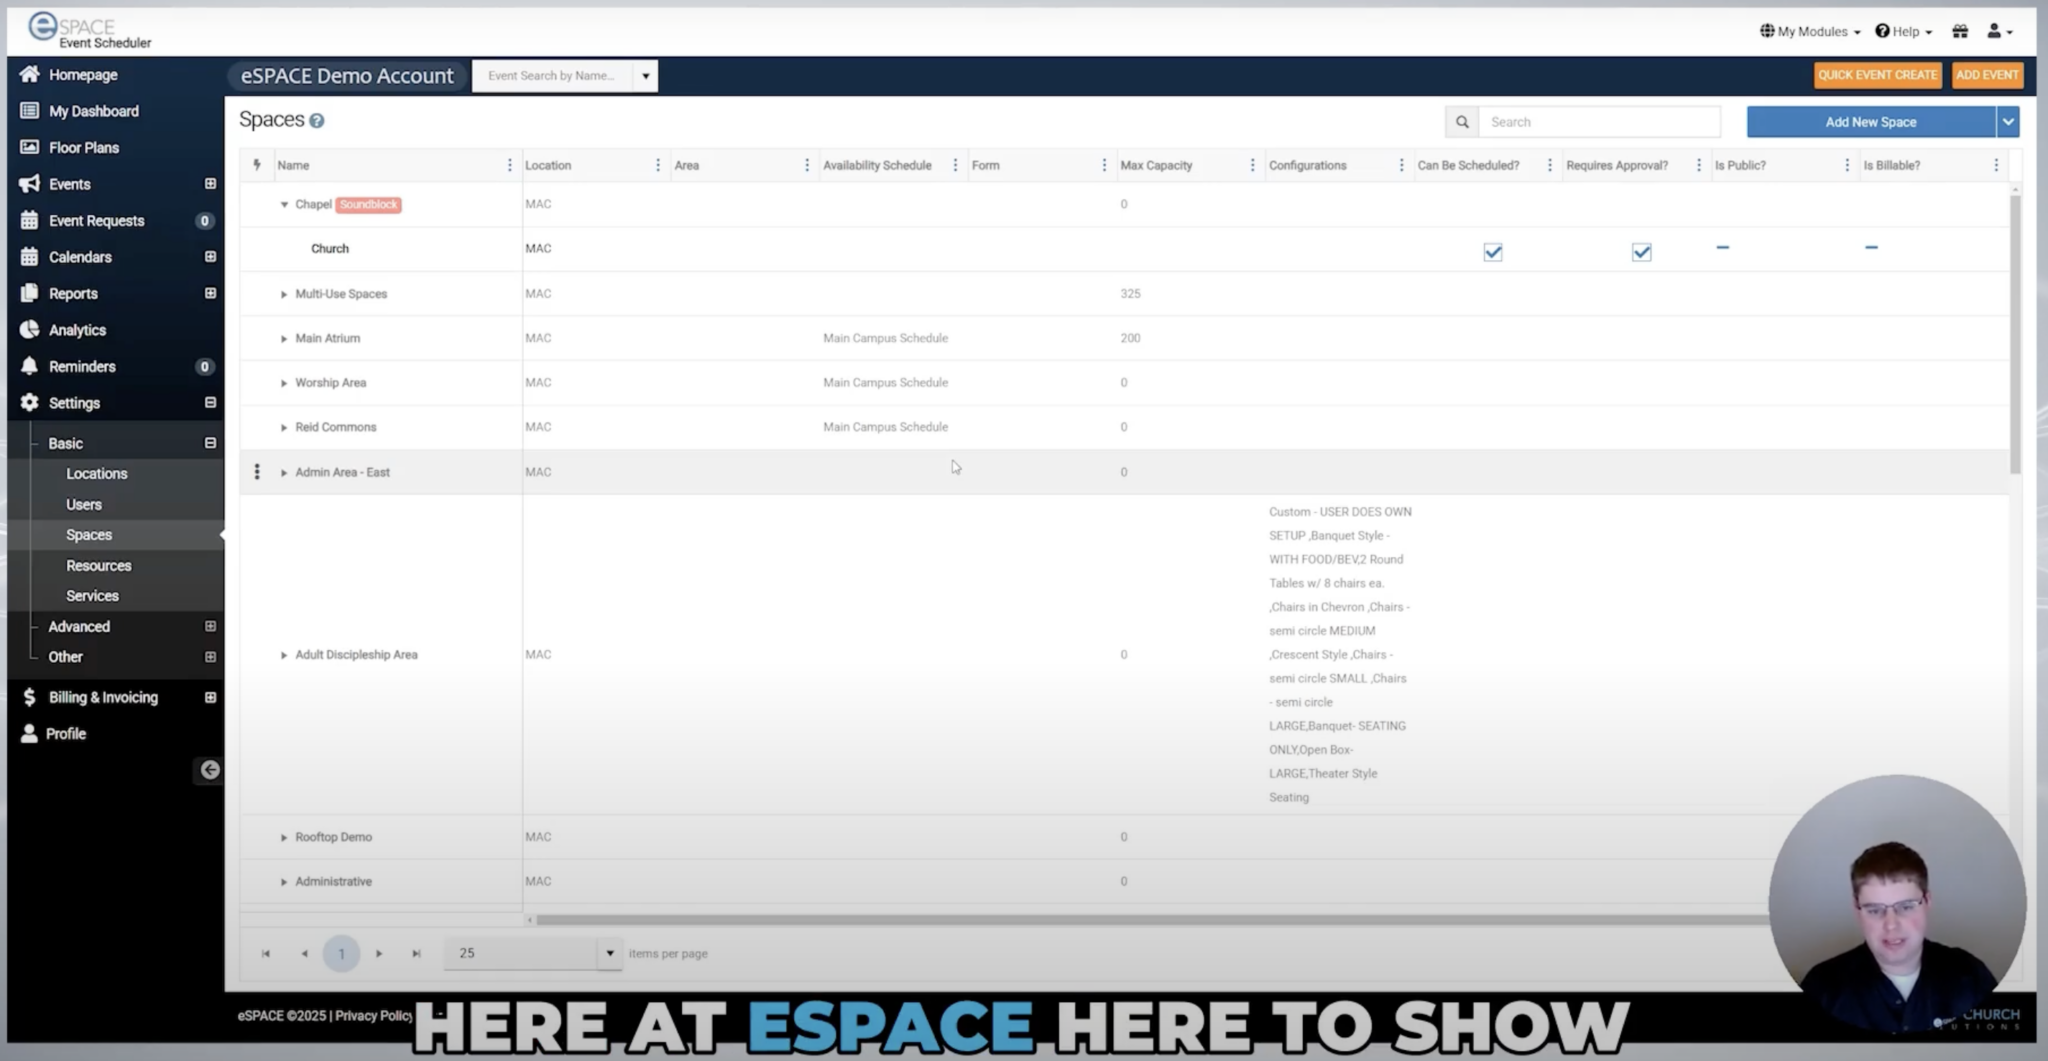Screen dimensions: 2048x1061
Task: Open the My Modules menu
Action: (x=1808, y=31)
